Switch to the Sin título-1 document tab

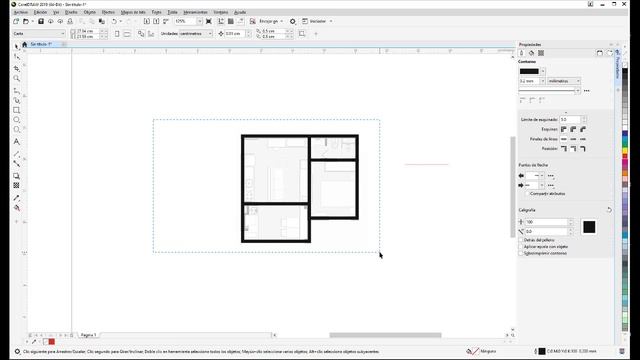click(41, 44)
